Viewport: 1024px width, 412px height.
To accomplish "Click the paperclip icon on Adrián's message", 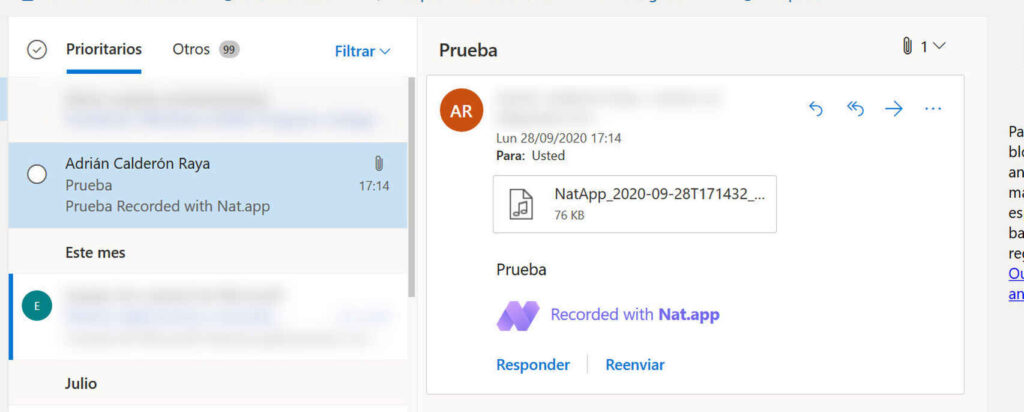I will tap(379, 163).
